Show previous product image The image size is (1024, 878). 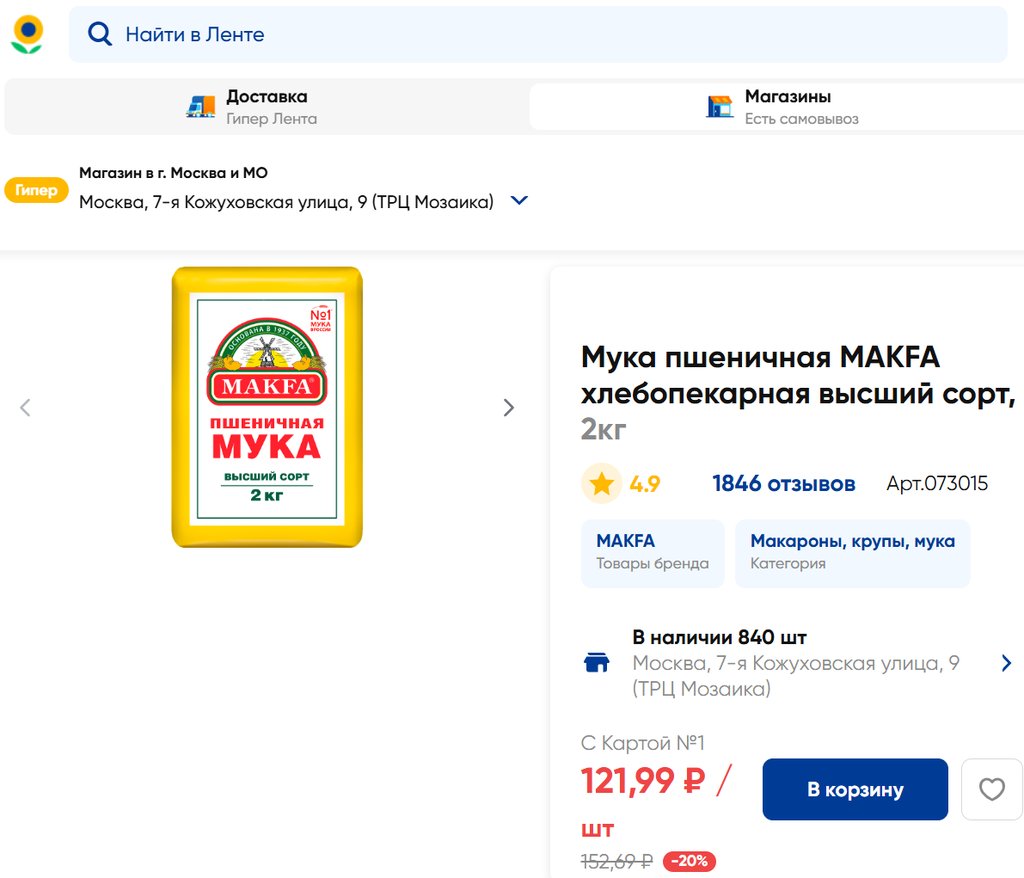tap(26, 407)
